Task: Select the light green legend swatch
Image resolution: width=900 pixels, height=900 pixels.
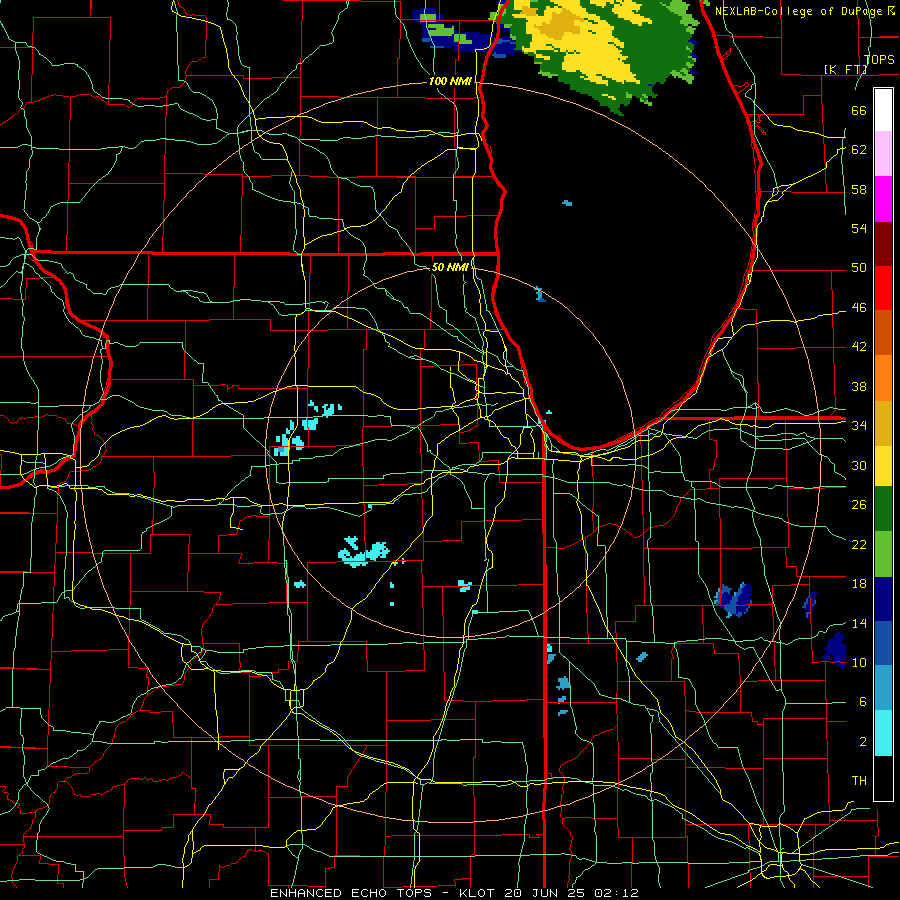Action: click(883, 554)
